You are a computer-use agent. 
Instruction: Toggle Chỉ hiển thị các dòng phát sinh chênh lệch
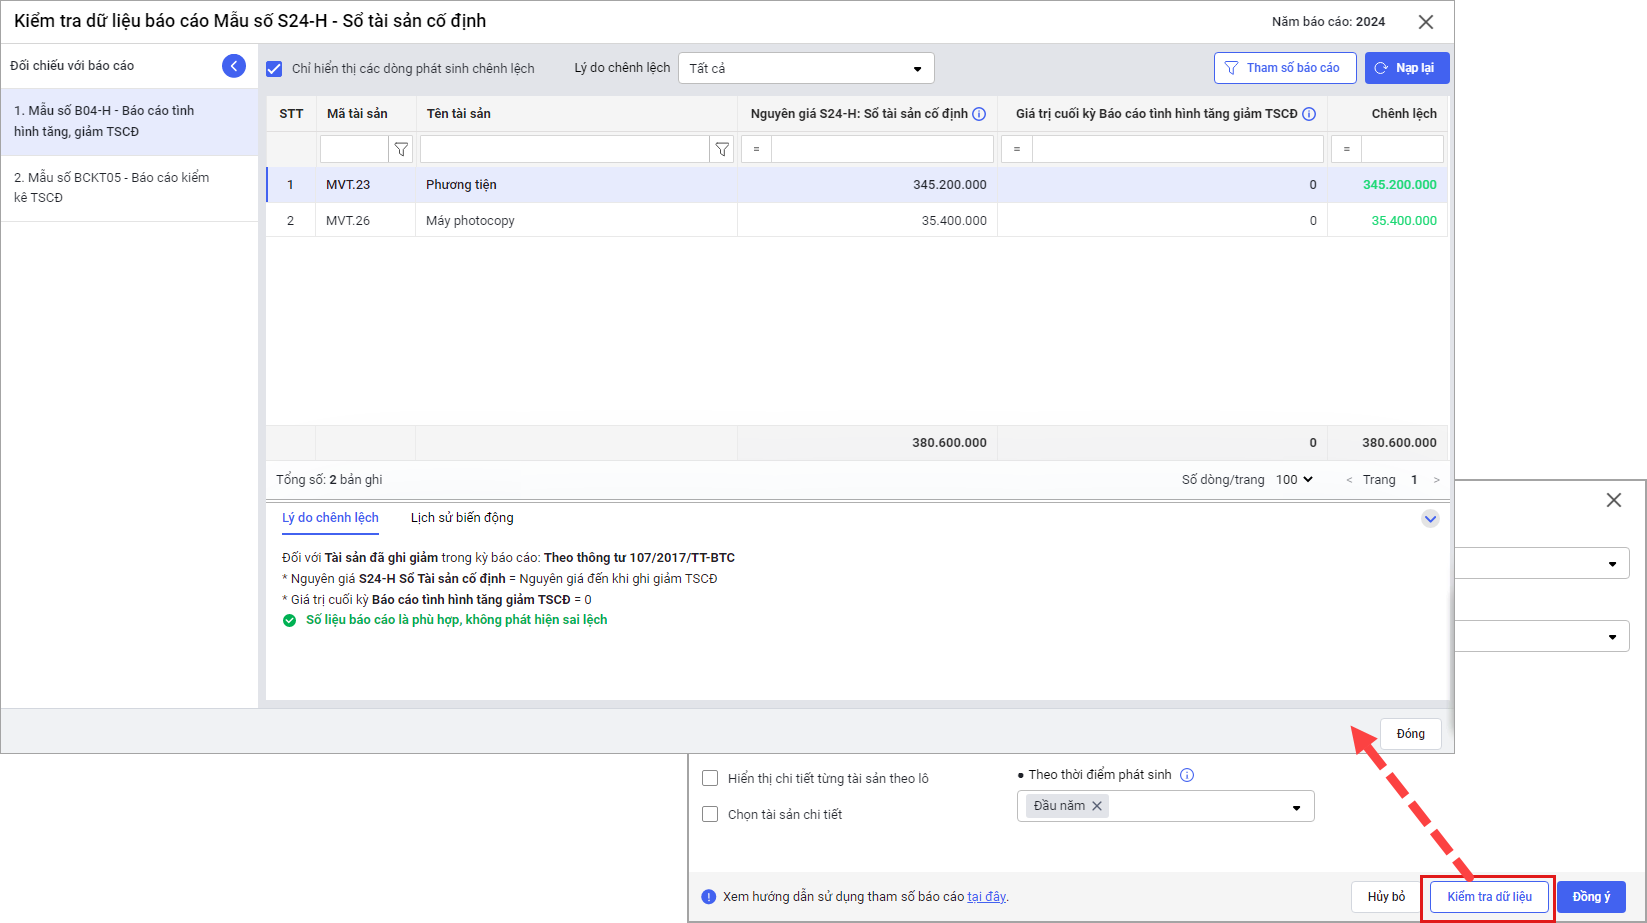point(274,69)
